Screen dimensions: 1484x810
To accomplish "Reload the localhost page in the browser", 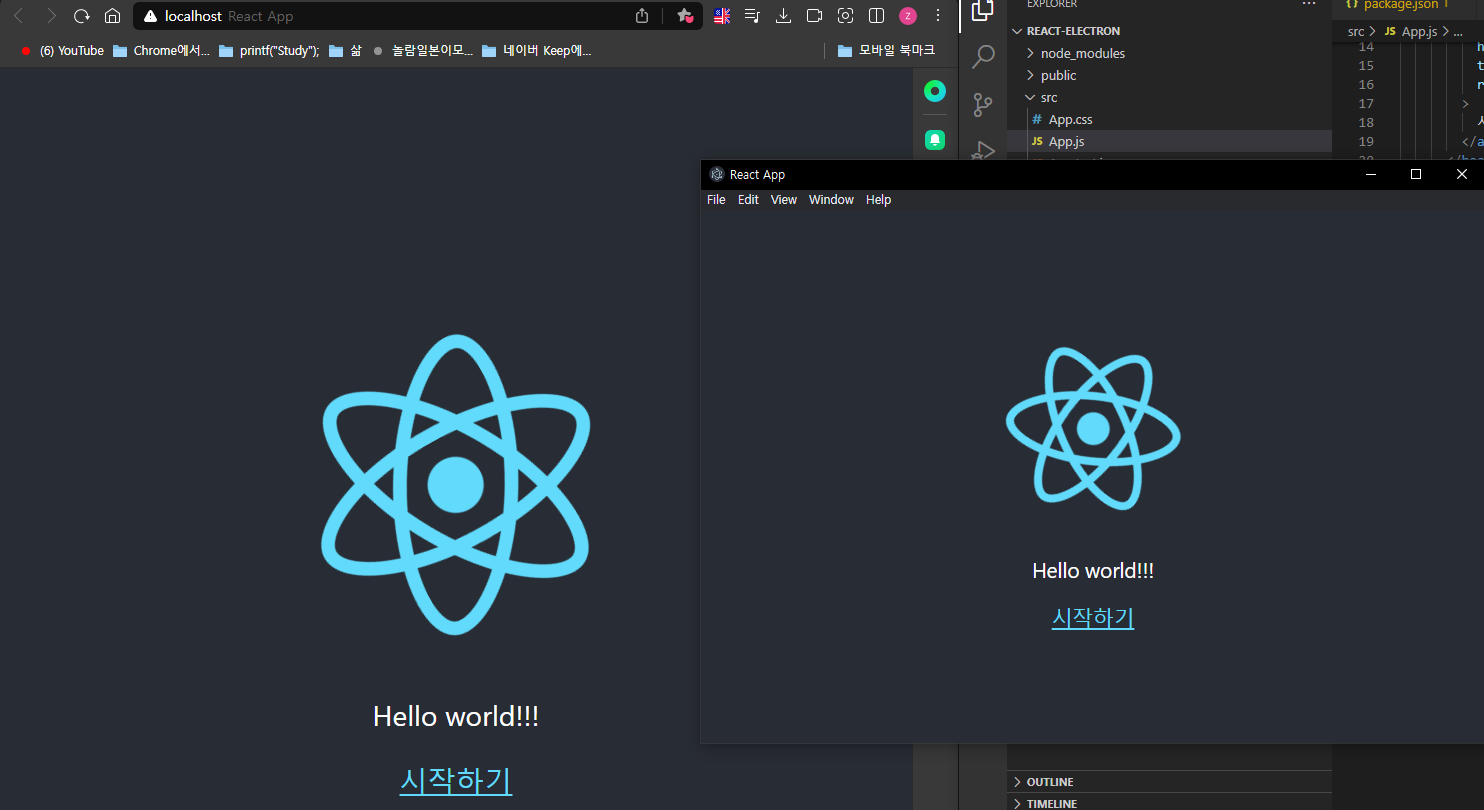I will 82,16.
